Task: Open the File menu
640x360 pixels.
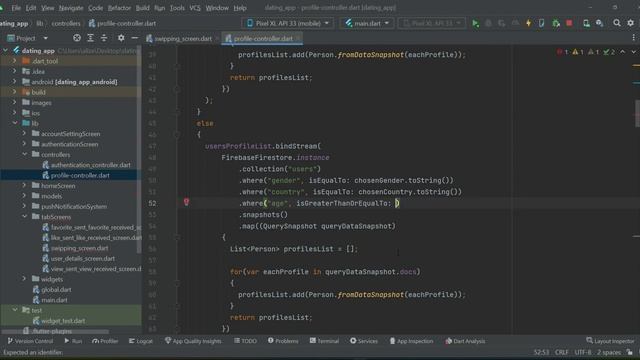Action: (x=16, y=8)
